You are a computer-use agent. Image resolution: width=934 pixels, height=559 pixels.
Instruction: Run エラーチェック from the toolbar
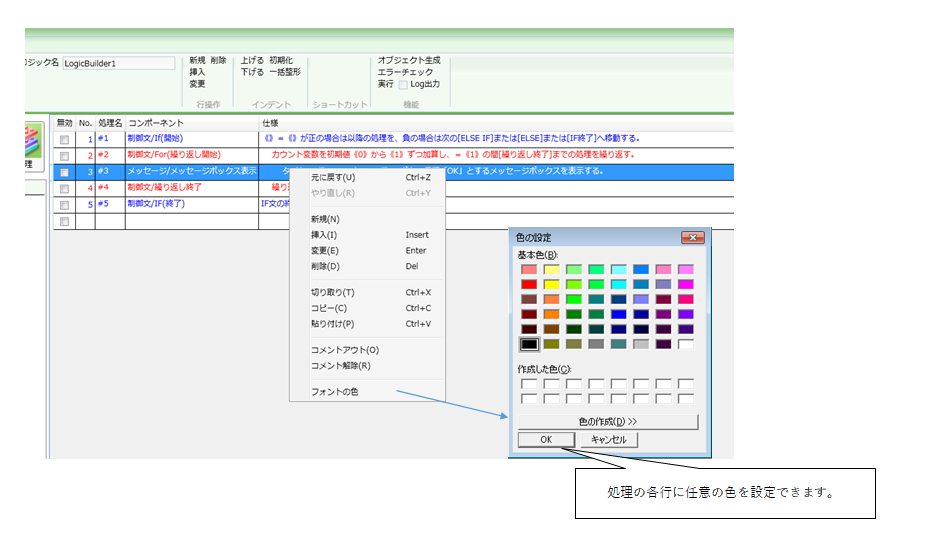point(405,72)
